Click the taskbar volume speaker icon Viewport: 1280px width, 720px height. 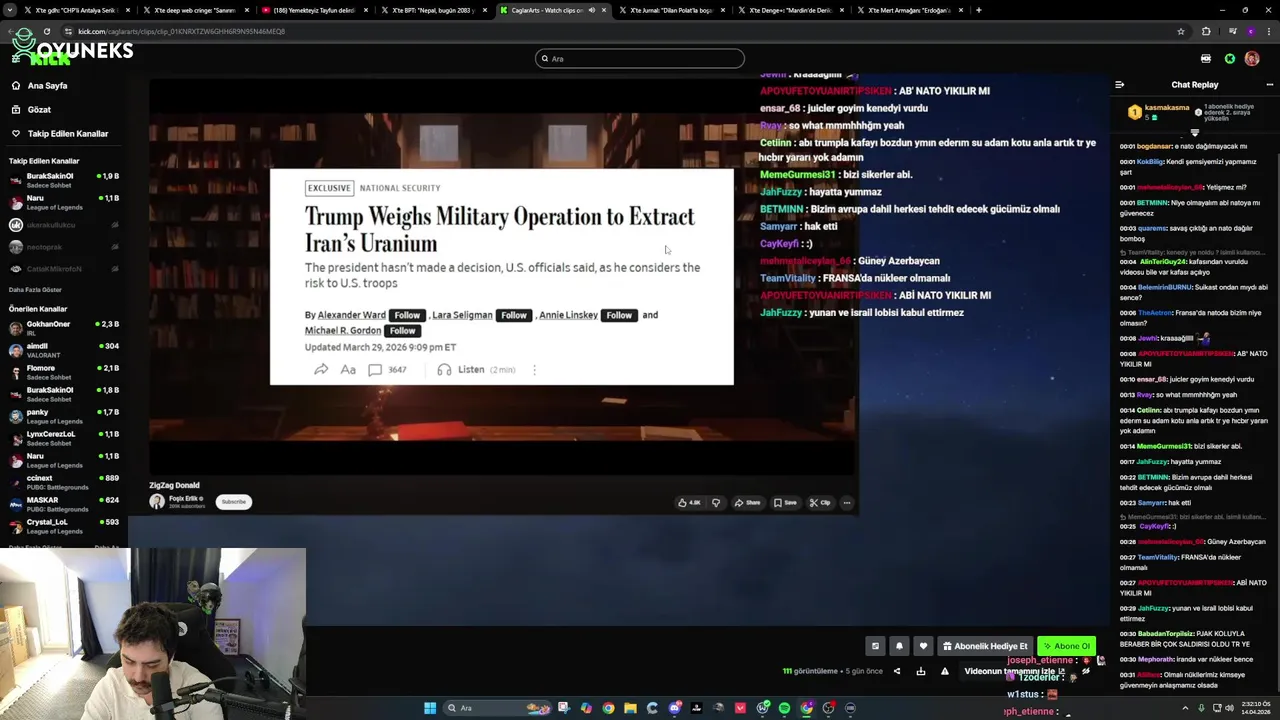point(1230,708)
